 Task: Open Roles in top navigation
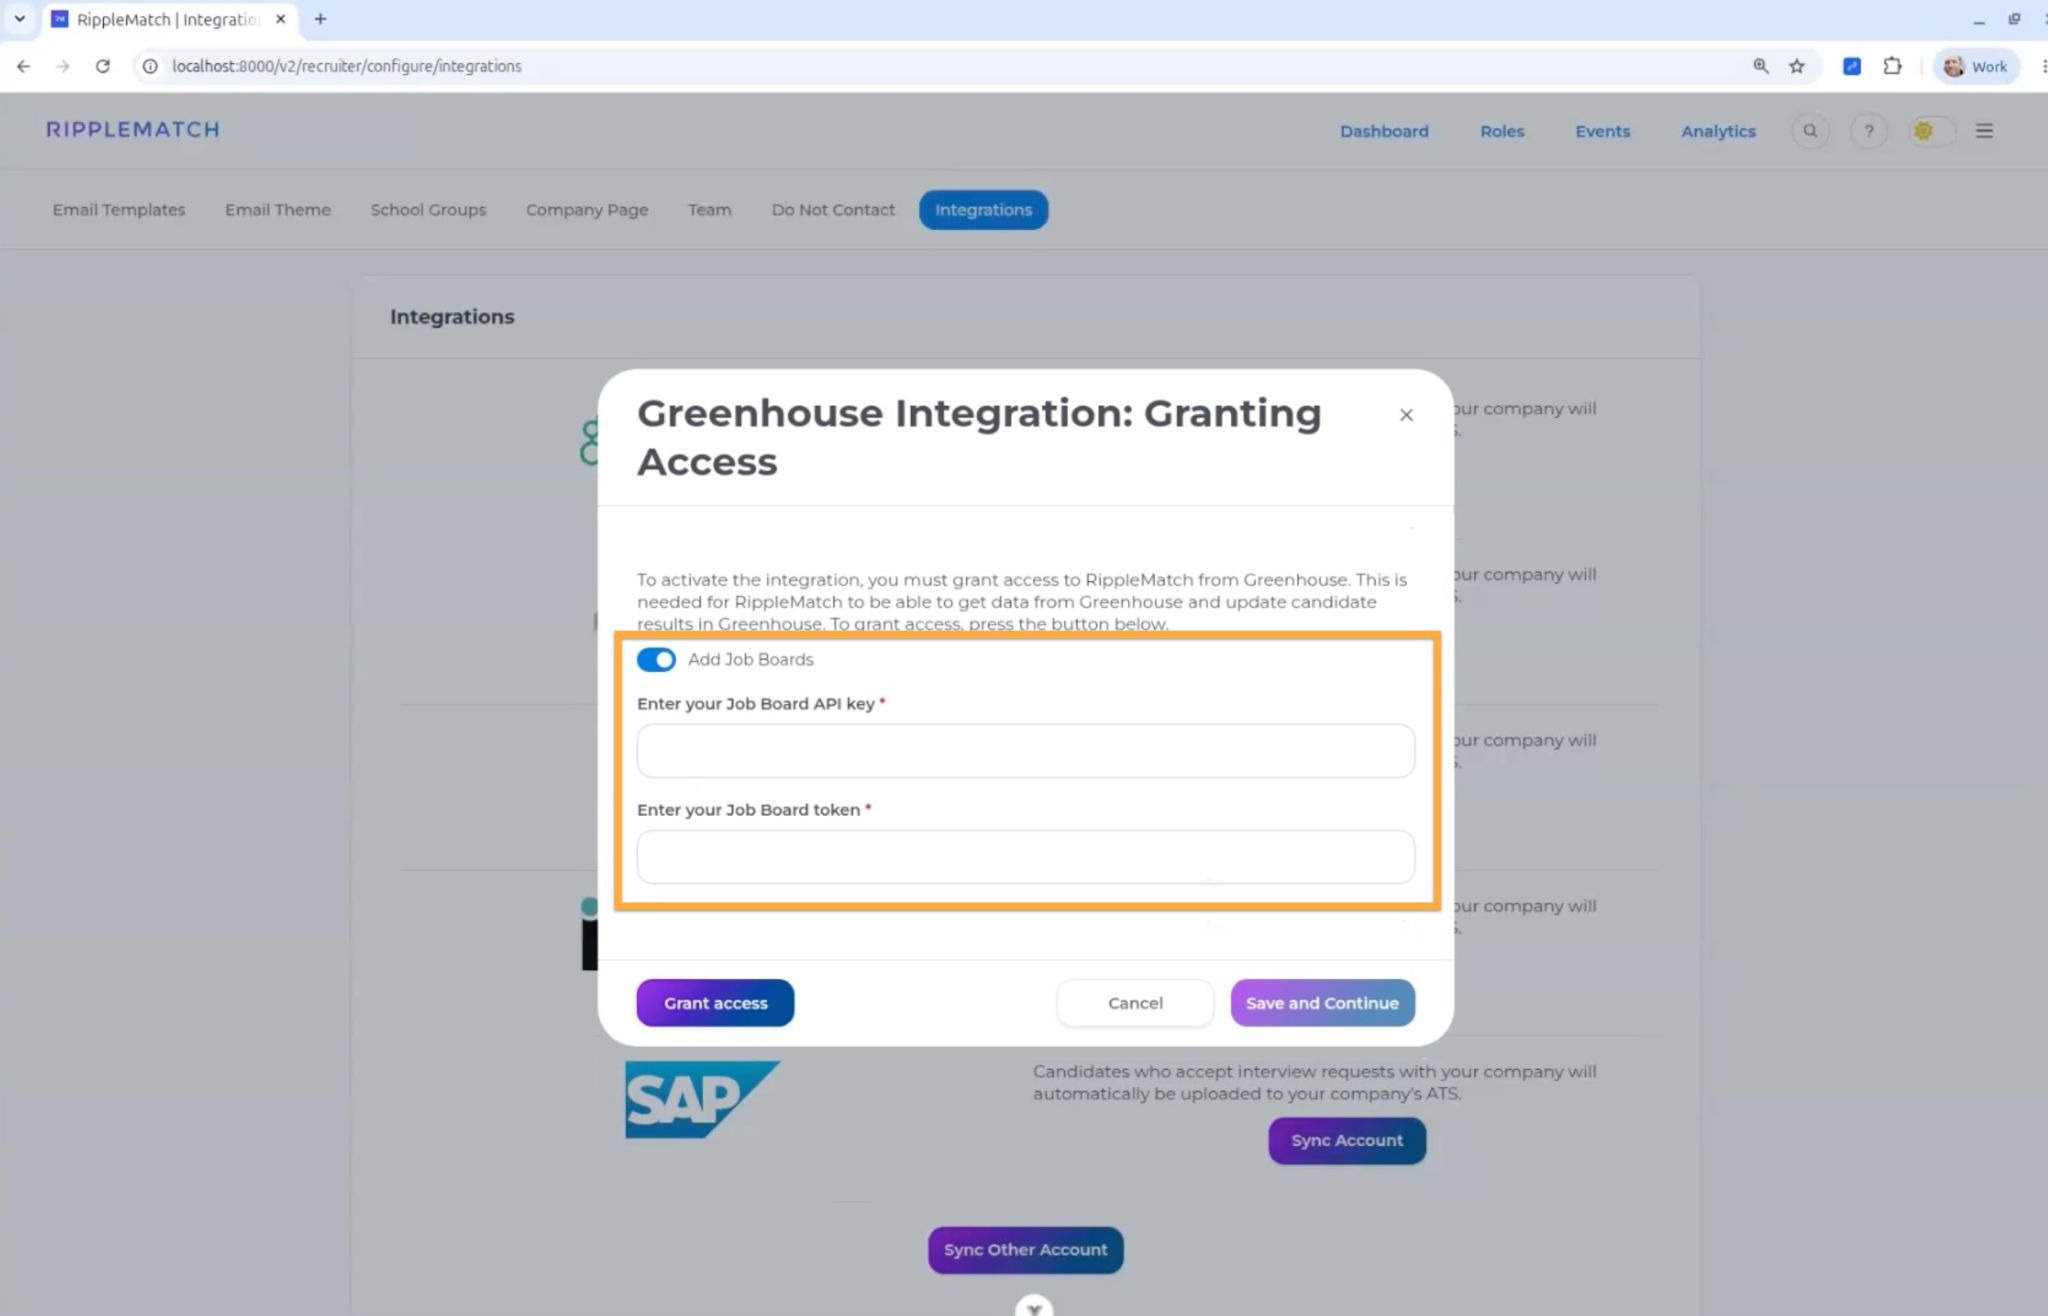[1502, 131]
